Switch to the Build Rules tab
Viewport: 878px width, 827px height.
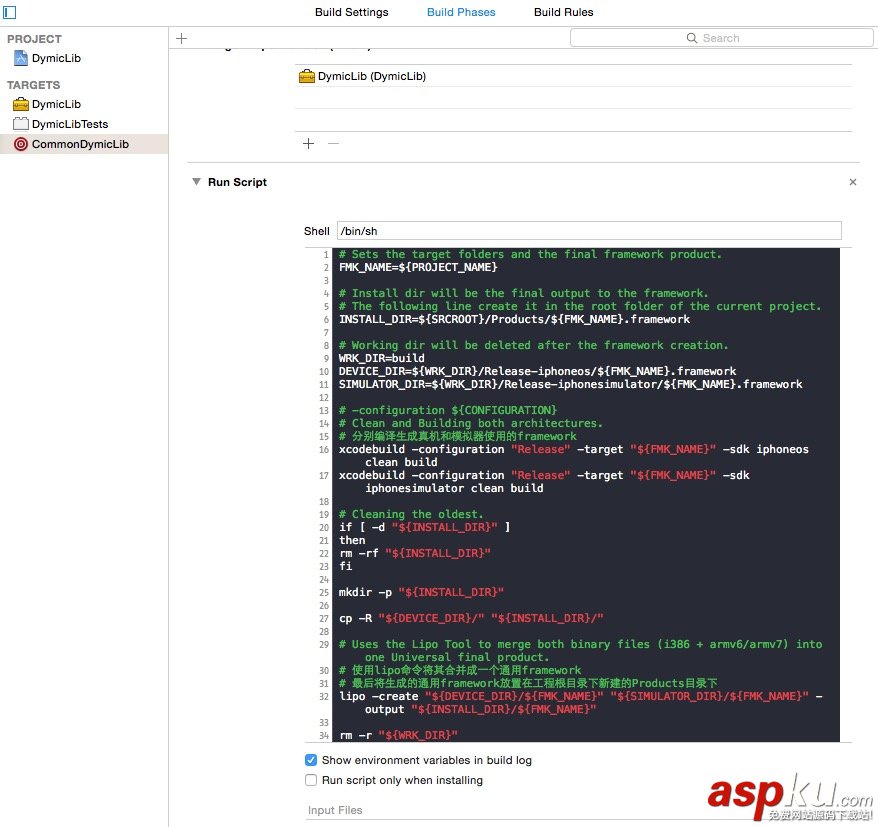(563, 12)
